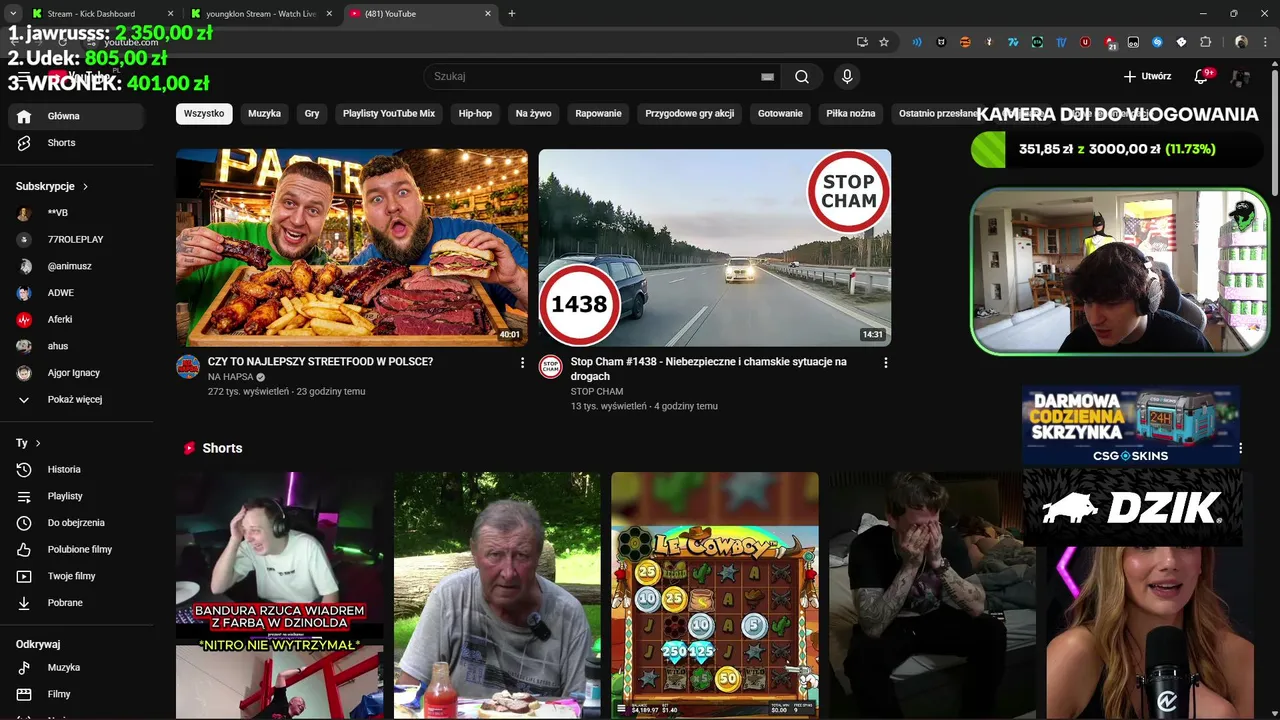Click the voice search microphone icon
Image resolution: width=1280 pixels, height=720 pixels.
(x=847, y=76)
